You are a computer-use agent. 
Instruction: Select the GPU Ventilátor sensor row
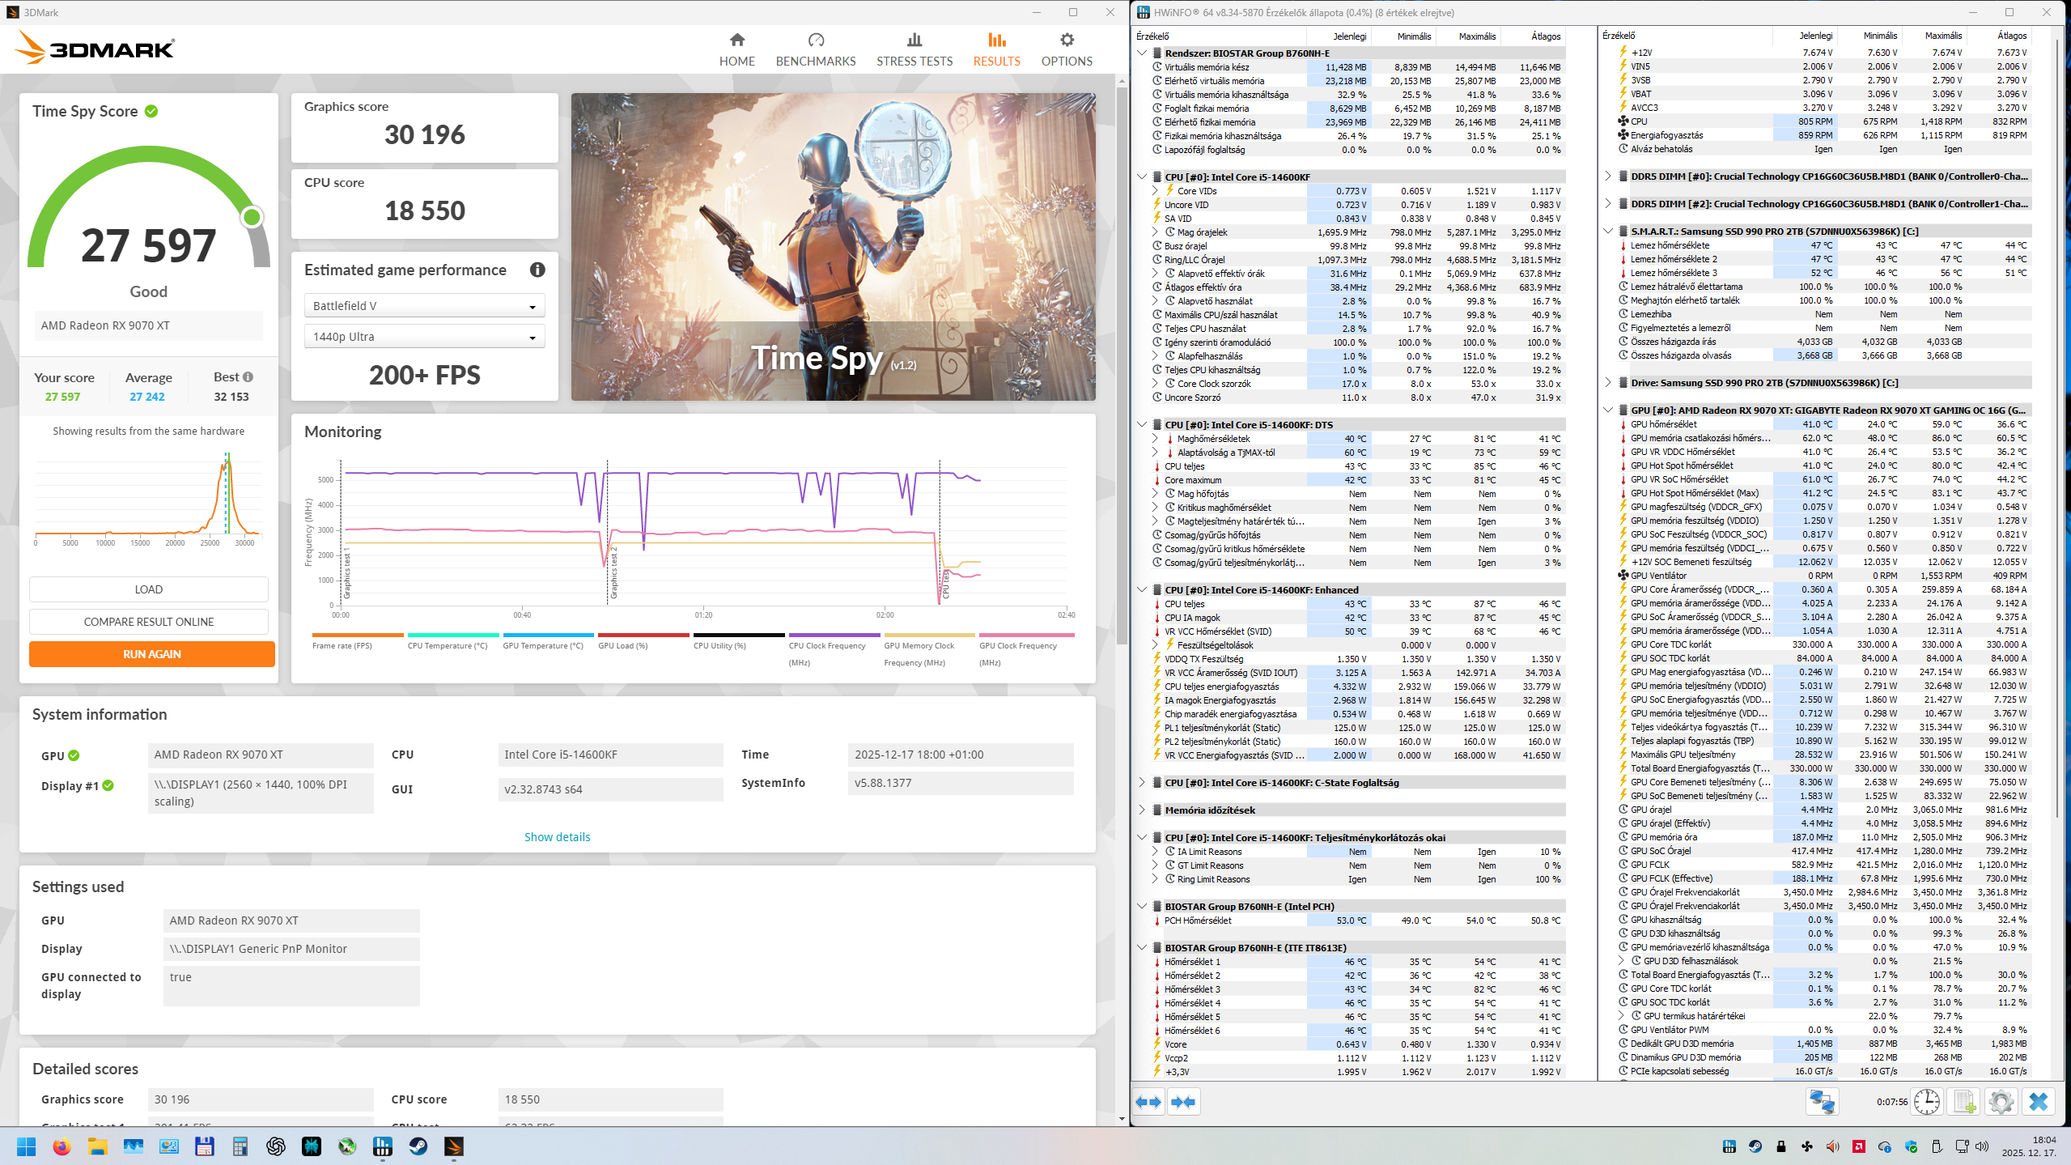pos(1824,575)
